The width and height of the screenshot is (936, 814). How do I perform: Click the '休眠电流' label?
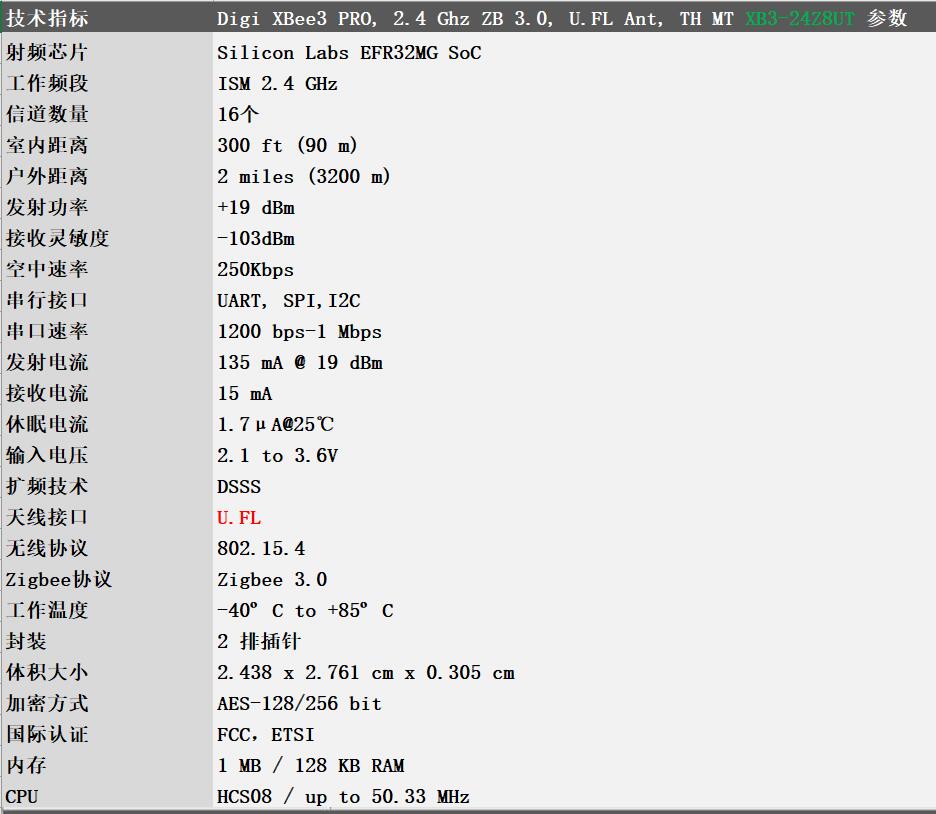tap(47, 424)
